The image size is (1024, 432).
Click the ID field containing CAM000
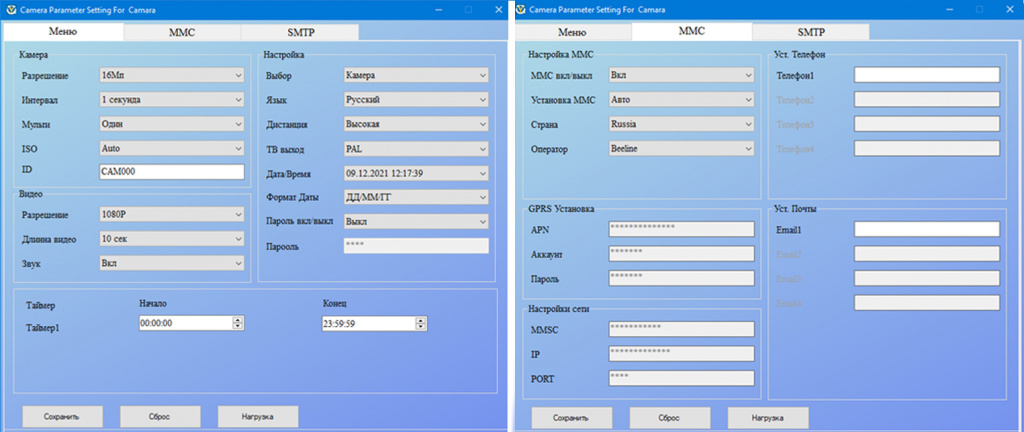pyautogui.click(x=171, y=172)
